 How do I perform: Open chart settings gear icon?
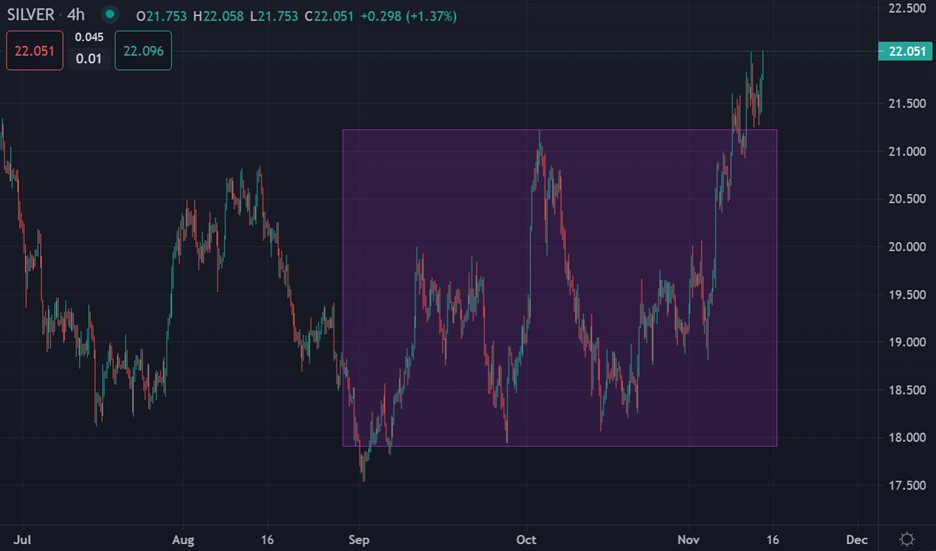[x=907, y=539]
